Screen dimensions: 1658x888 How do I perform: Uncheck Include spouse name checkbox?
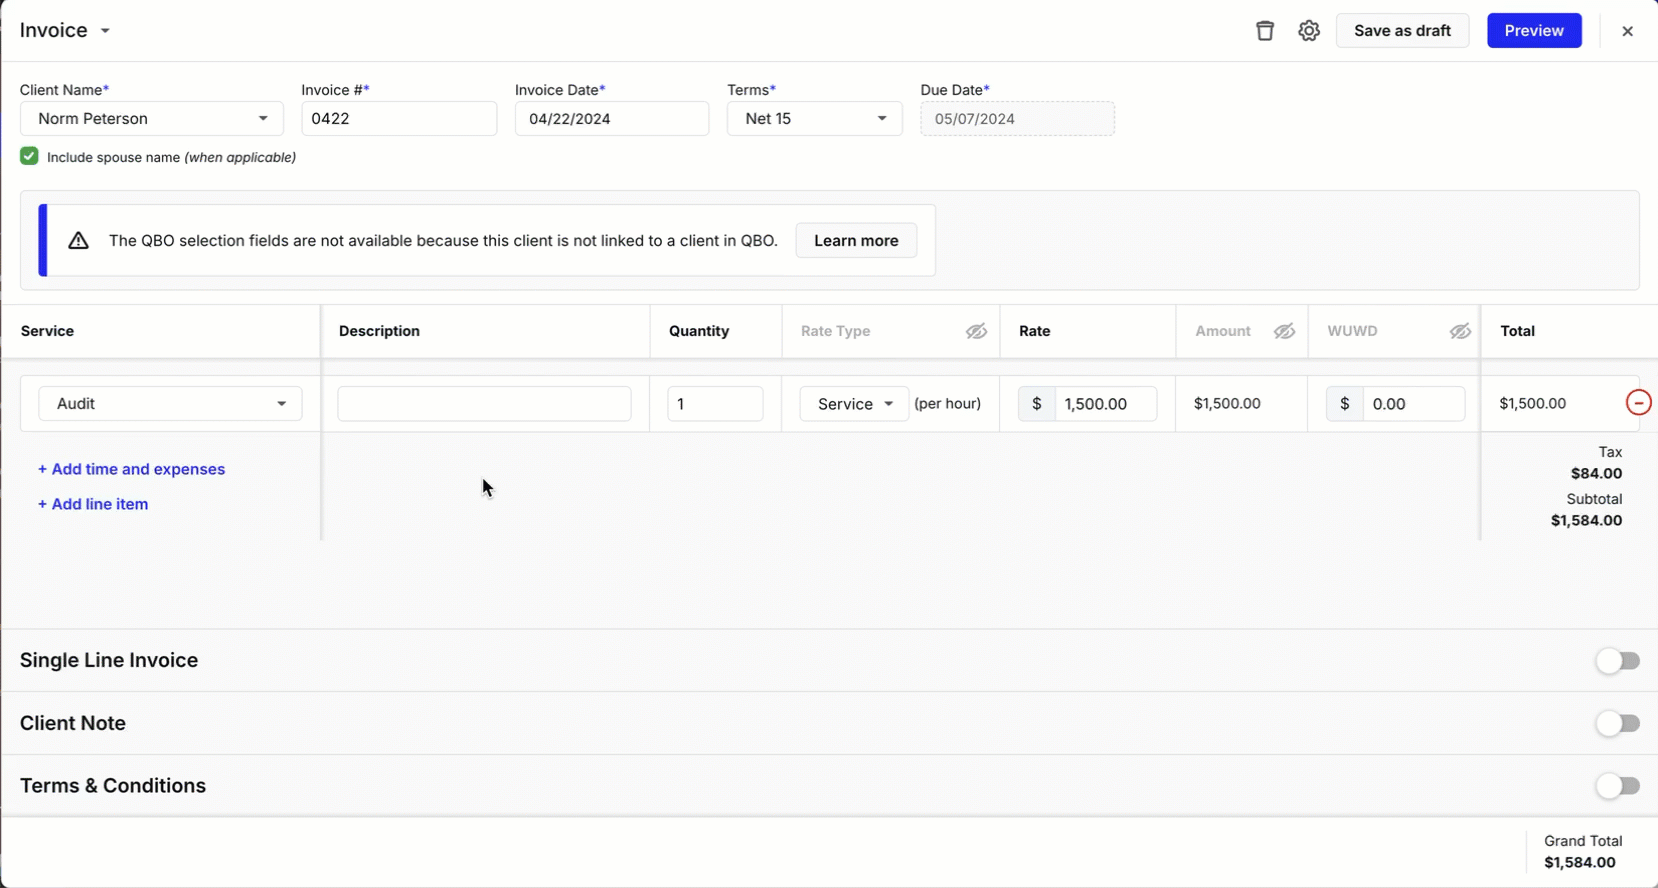[29, 157]
